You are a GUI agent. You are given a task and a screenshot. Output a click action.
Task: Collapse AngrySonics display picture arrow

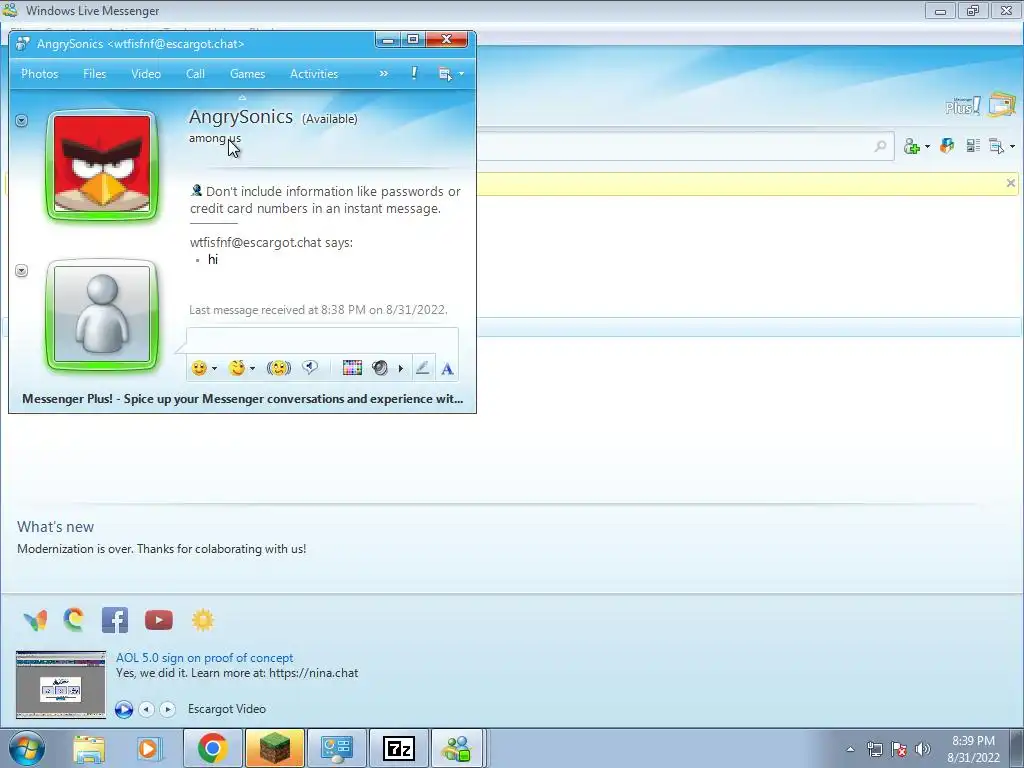coord(22,121)
